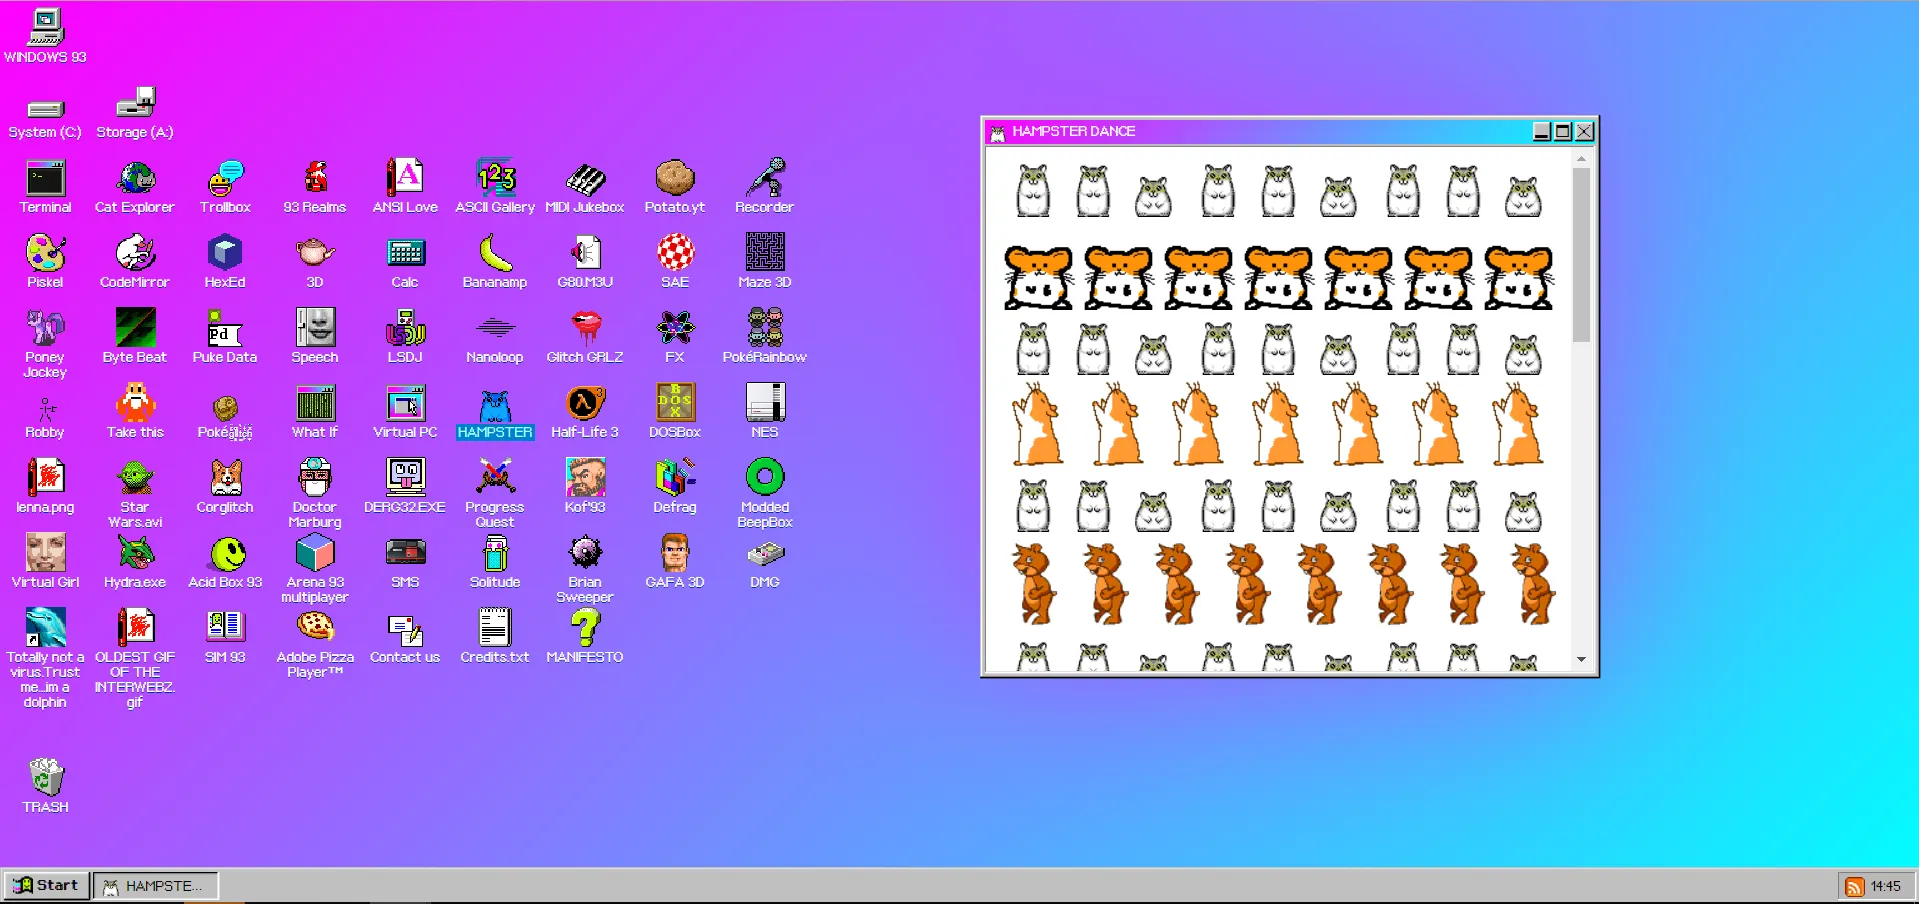
Task: Click the scroll down arrow in Hampster Dance
Action: [x=1581, y=659]
